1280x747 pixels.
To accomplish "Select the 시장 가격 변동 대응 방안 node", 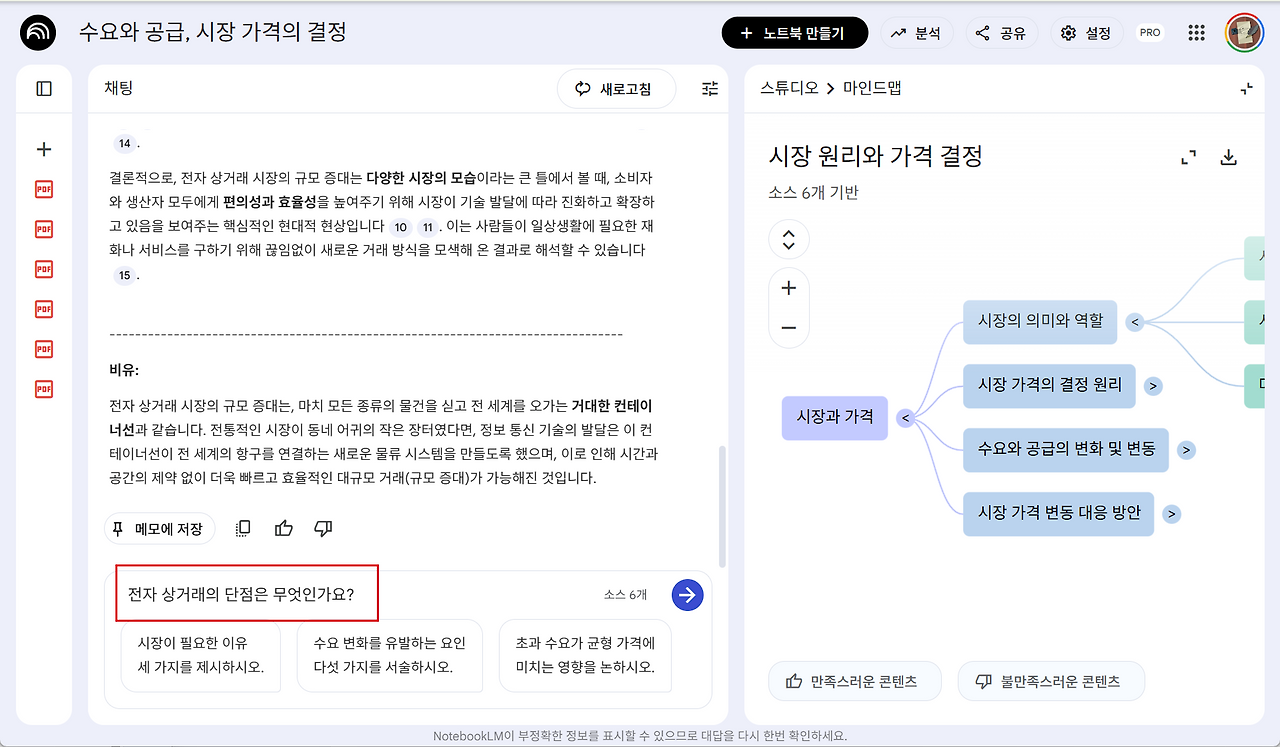I will coord(1059,513).
